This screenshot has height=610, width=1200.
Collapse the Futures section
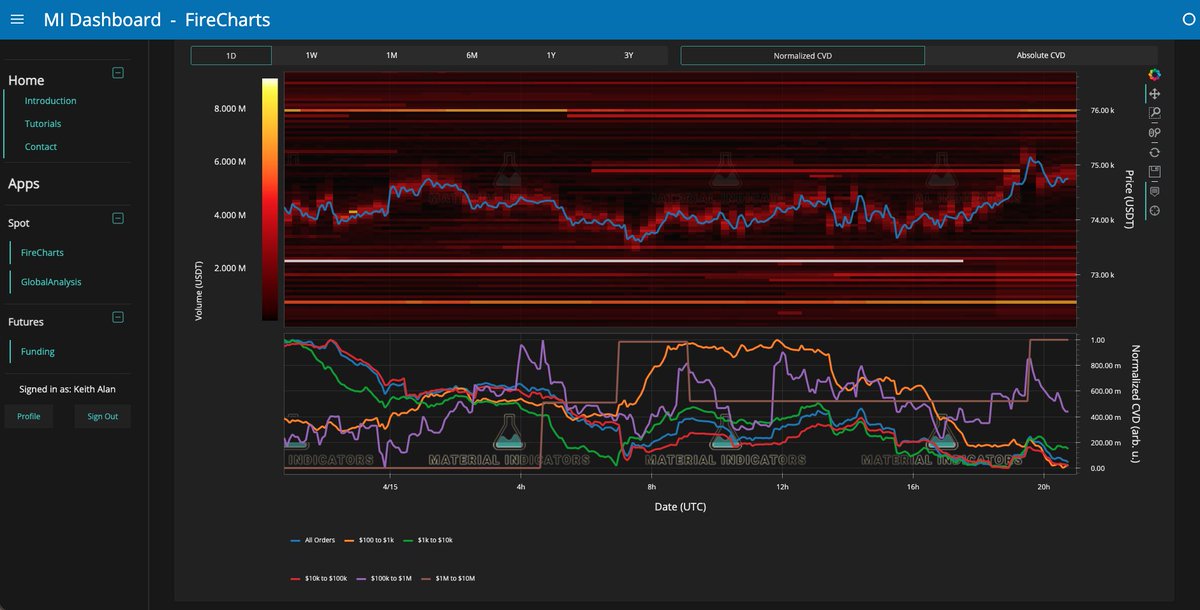click(118, 317)
